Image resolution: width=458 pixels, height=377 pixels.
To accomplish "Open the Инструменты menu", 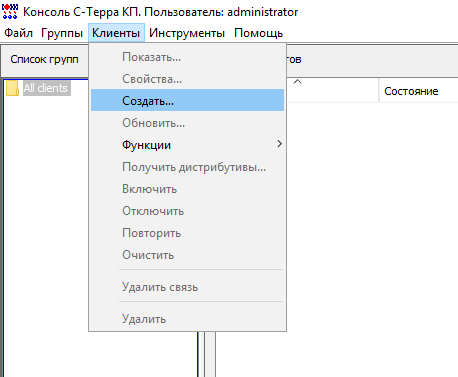I will [x=187, y=33].
